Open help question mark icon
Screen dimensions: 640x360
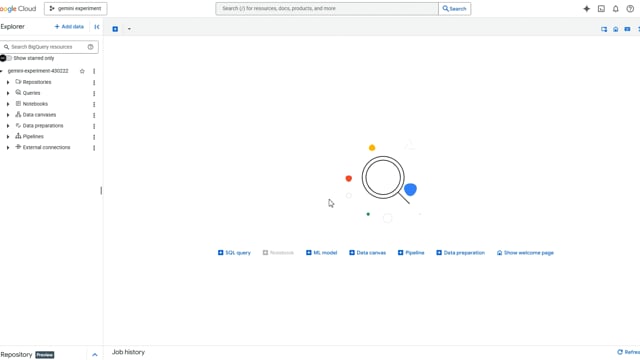click(630, 9)
